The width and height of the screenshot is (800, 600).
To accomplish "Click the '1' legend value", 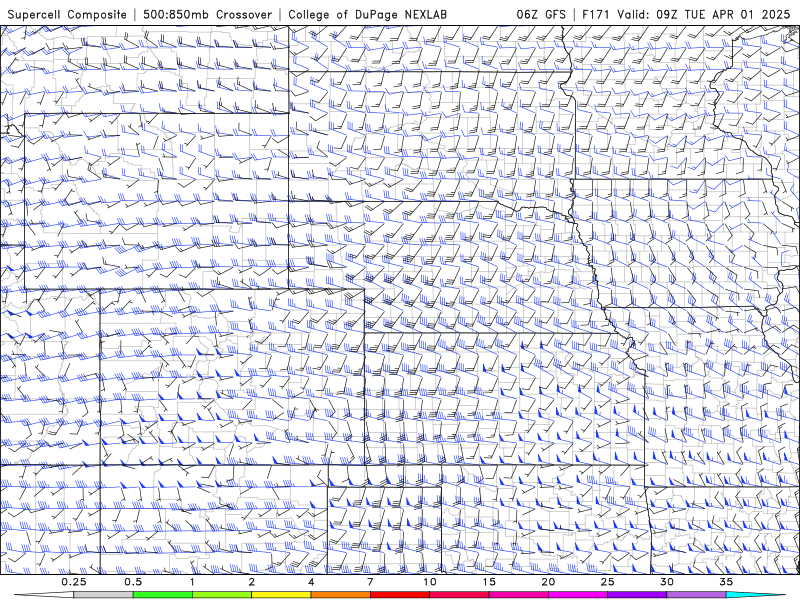I will (192, 582).
